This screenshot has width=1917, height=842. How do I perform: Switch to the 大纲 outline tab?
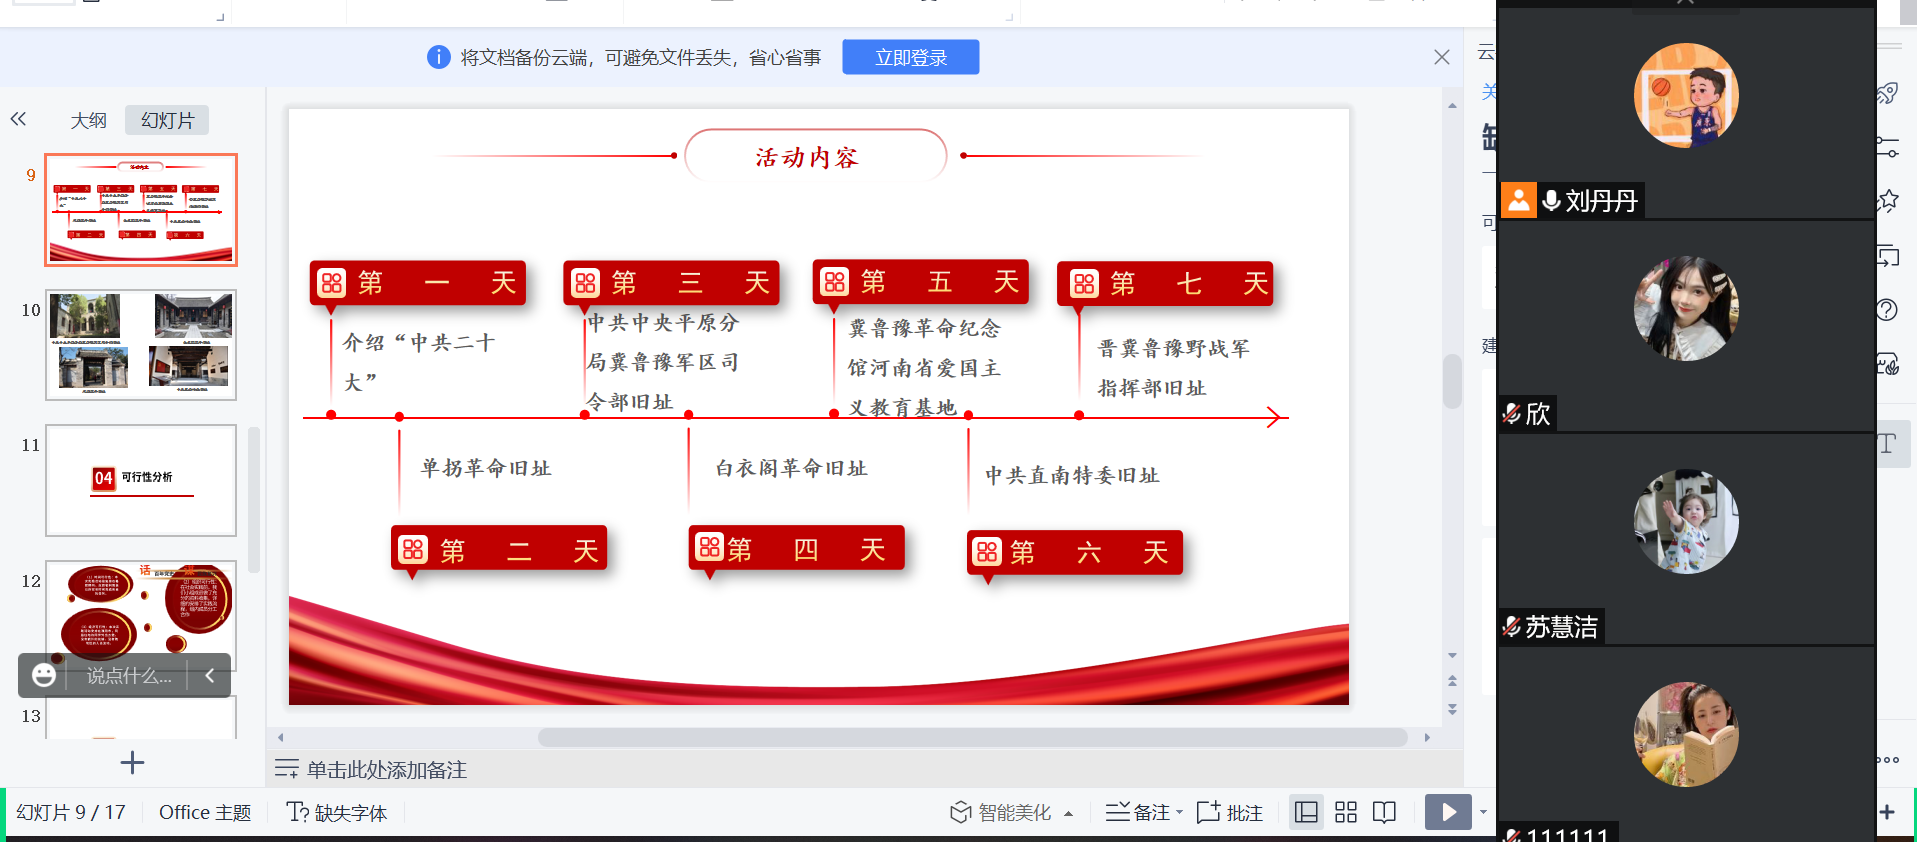point(88,120)
